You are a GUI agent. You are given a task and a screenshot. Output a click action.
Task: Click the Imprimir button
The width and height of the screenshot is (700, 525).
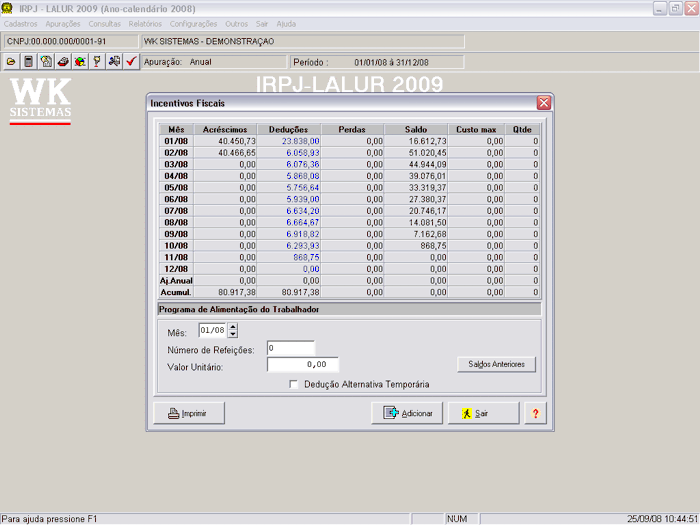point(189,413)
